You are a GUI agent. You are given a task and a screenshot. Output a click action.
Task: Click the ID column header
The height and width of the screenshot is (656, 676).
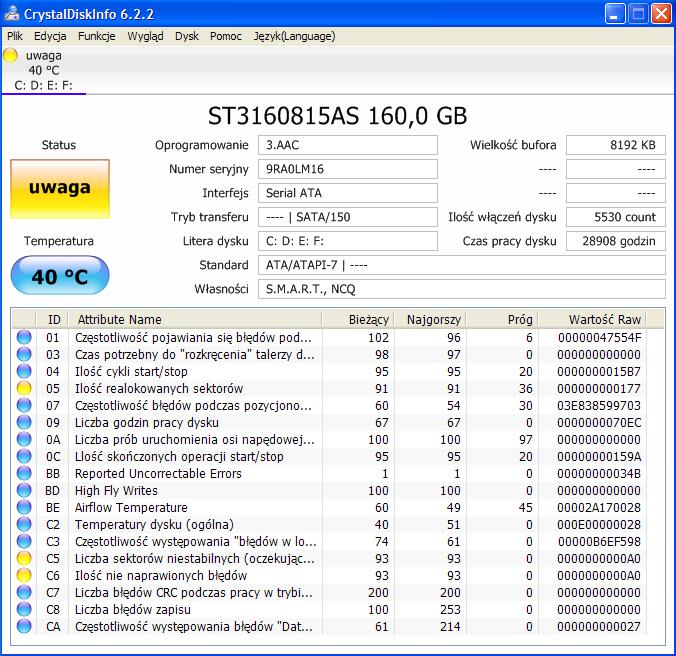point(52,319)
